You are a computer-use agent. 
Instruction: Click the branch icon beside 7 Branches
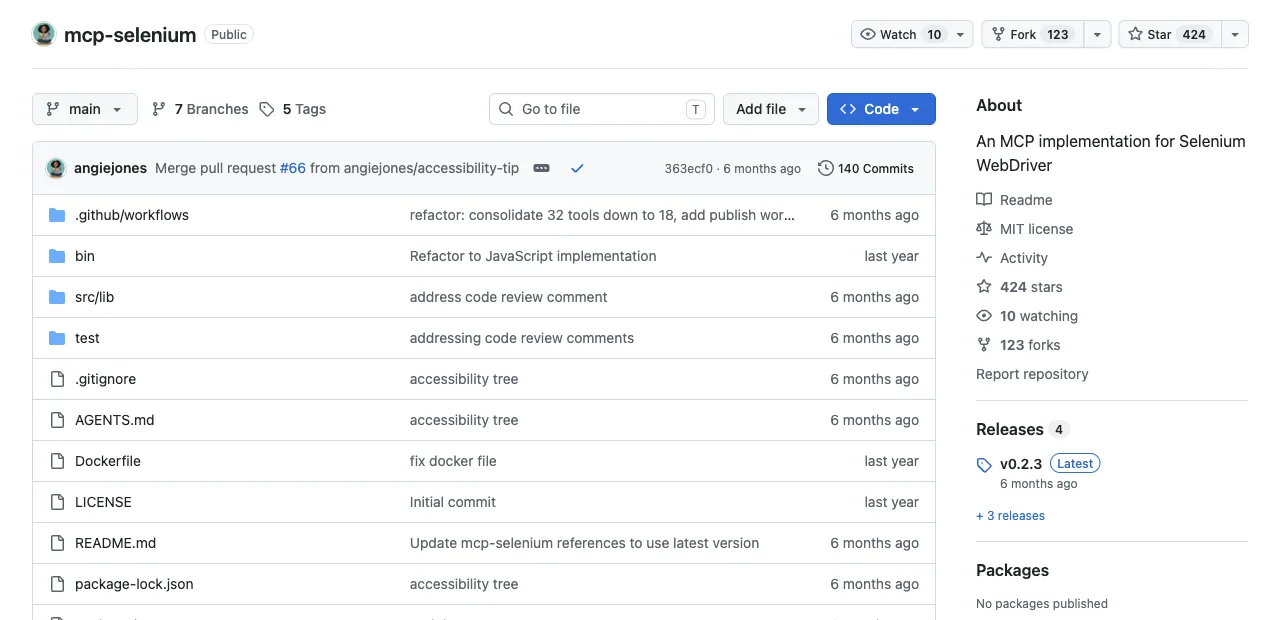159,109
